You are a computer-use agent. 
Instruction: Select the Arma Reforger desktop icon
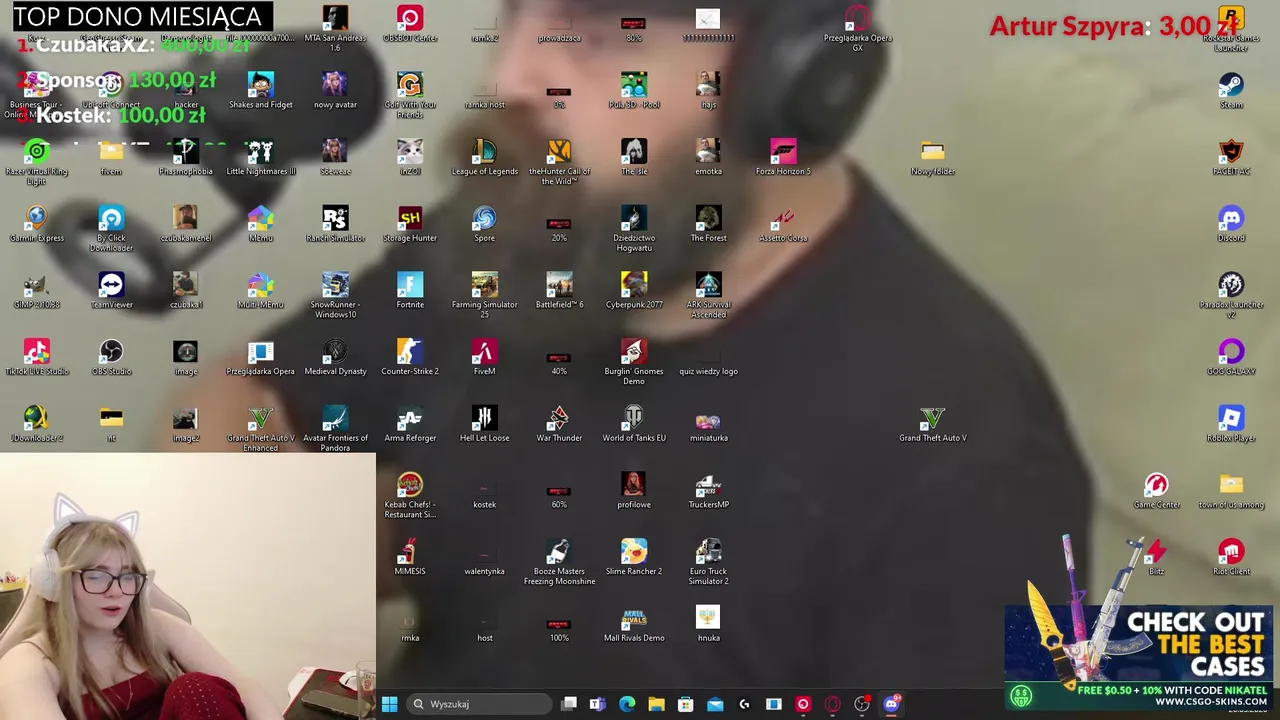410,424
